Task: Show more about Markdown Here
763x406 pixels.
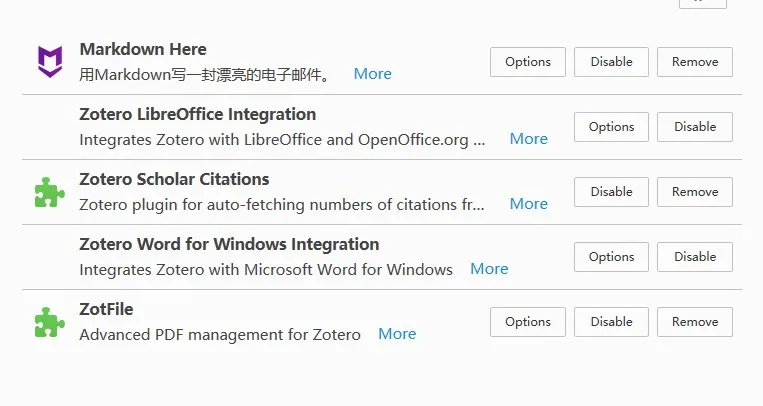Action: point(372,74)
